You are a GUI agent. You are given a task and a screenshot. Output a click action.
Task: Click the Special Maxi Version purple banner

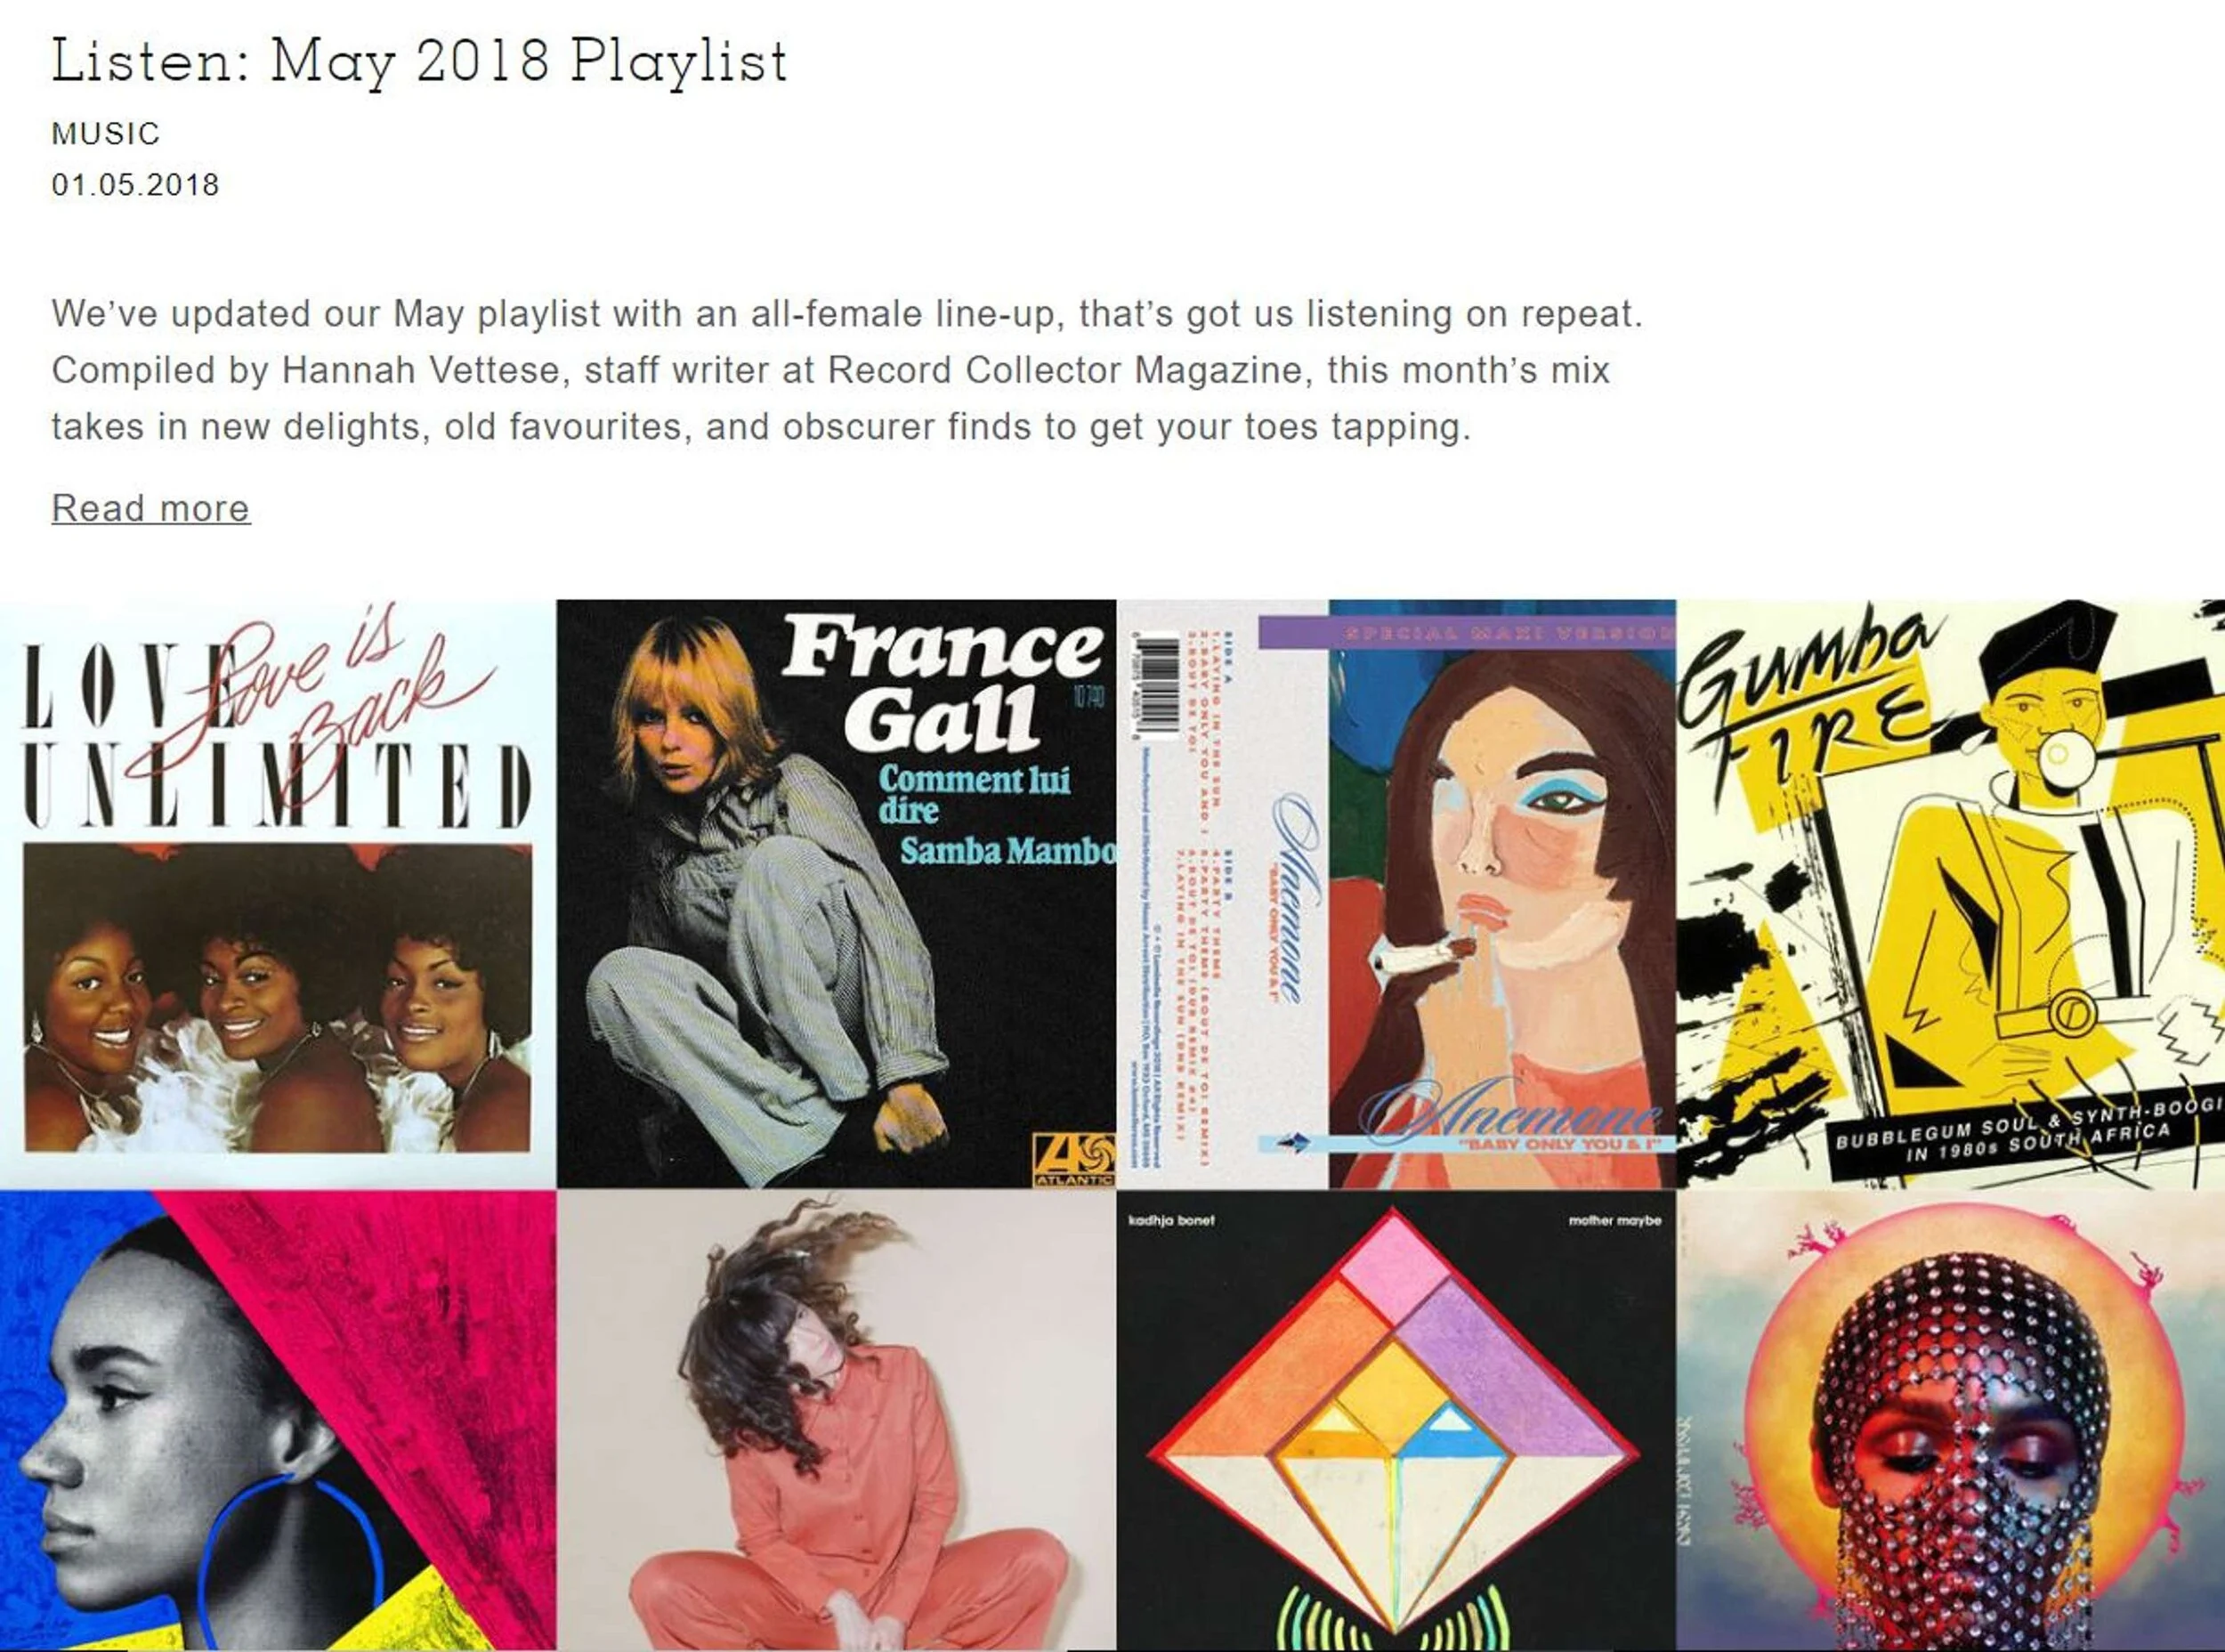tap(1467, 632)
